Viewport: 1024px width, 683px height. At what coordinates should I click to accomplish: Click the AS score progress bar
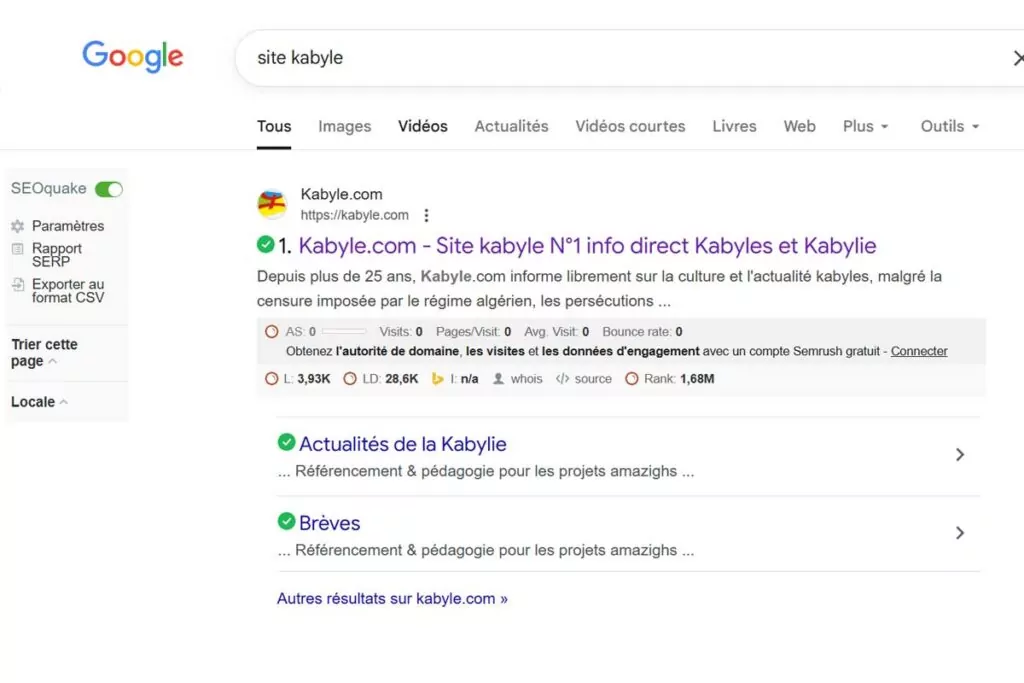pos(344,332)
